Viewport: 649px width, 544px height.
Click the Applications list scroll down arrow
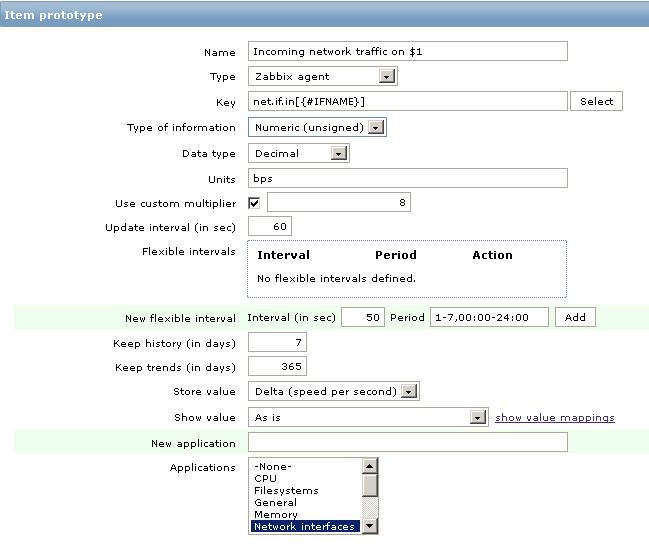click(x=370, y=526)
